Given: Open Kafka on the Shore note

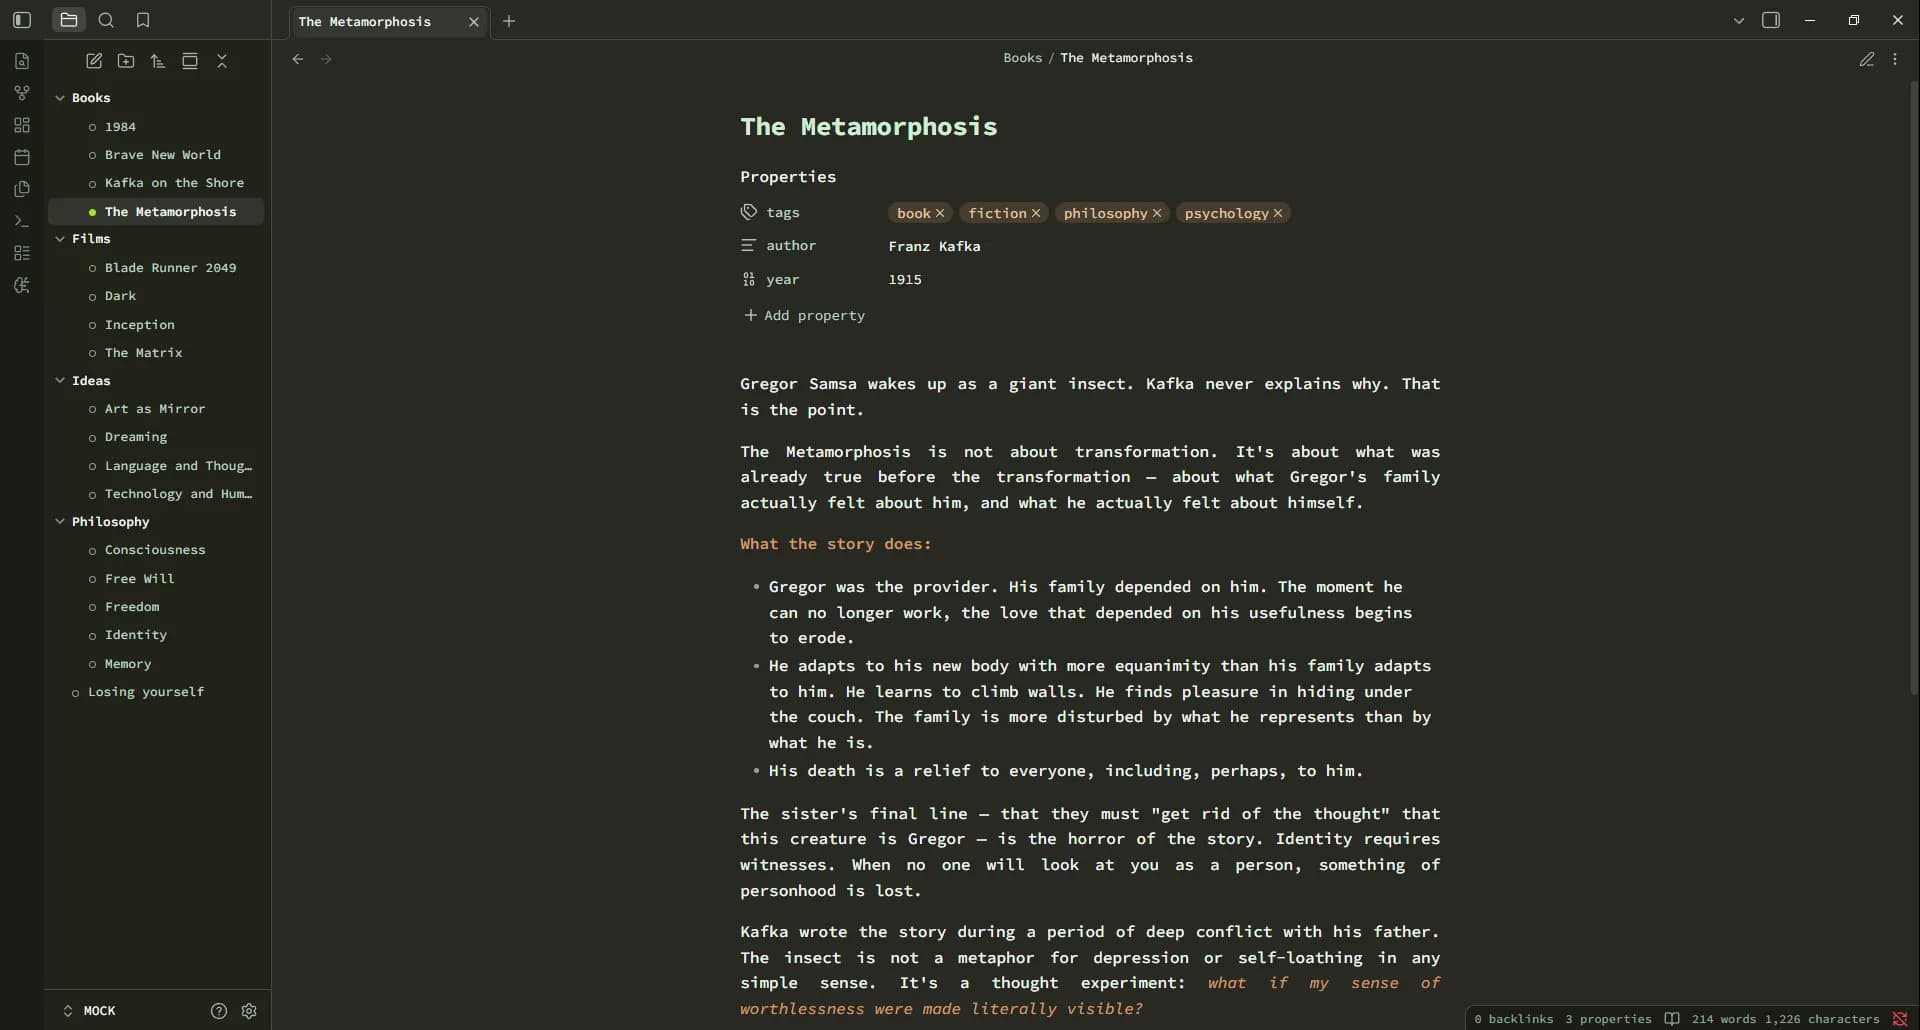Looking at the screenshot, I should [174, 183].
